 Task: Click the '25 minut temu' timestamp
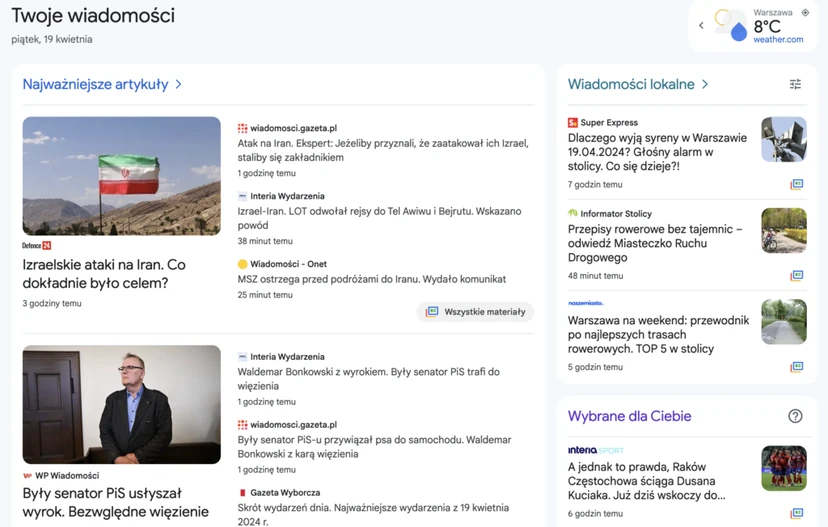(265, 295)
